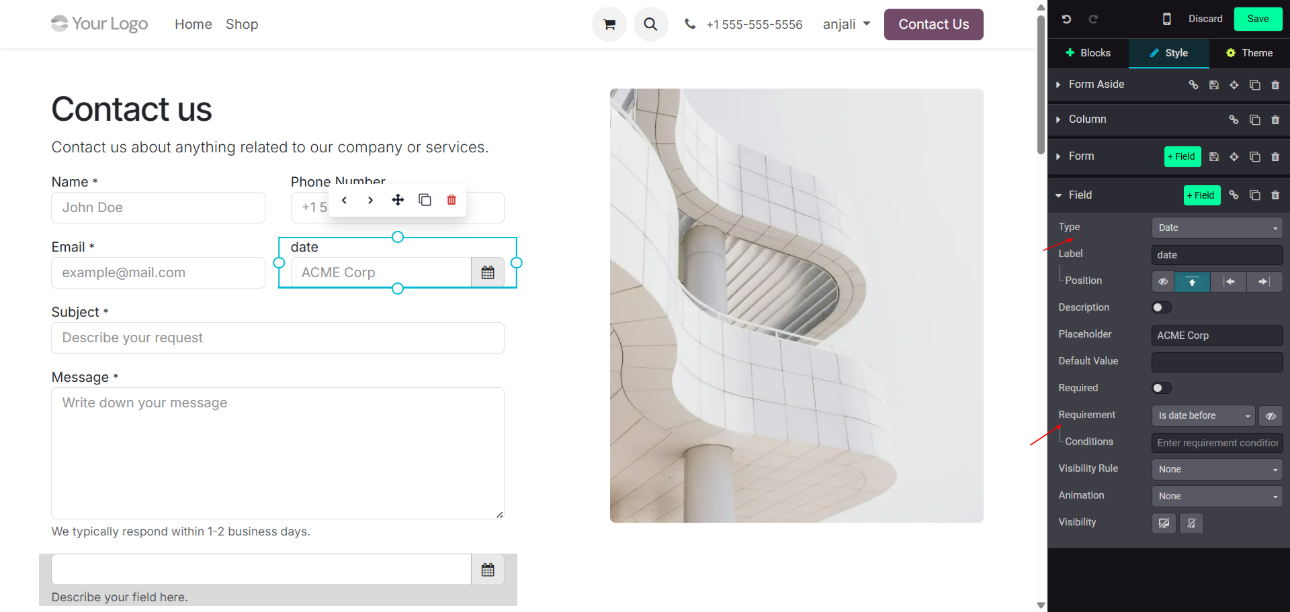Click the Contact Us navbar button
1290x612 pixels.
[933, 24]
